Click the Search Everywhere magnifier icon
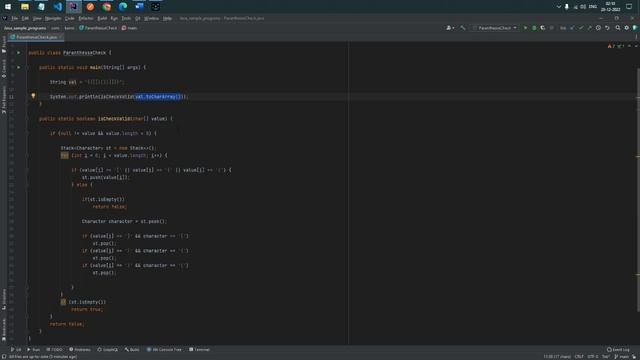Viewport: 640px width, 360px height. click(x=618, y=28)
